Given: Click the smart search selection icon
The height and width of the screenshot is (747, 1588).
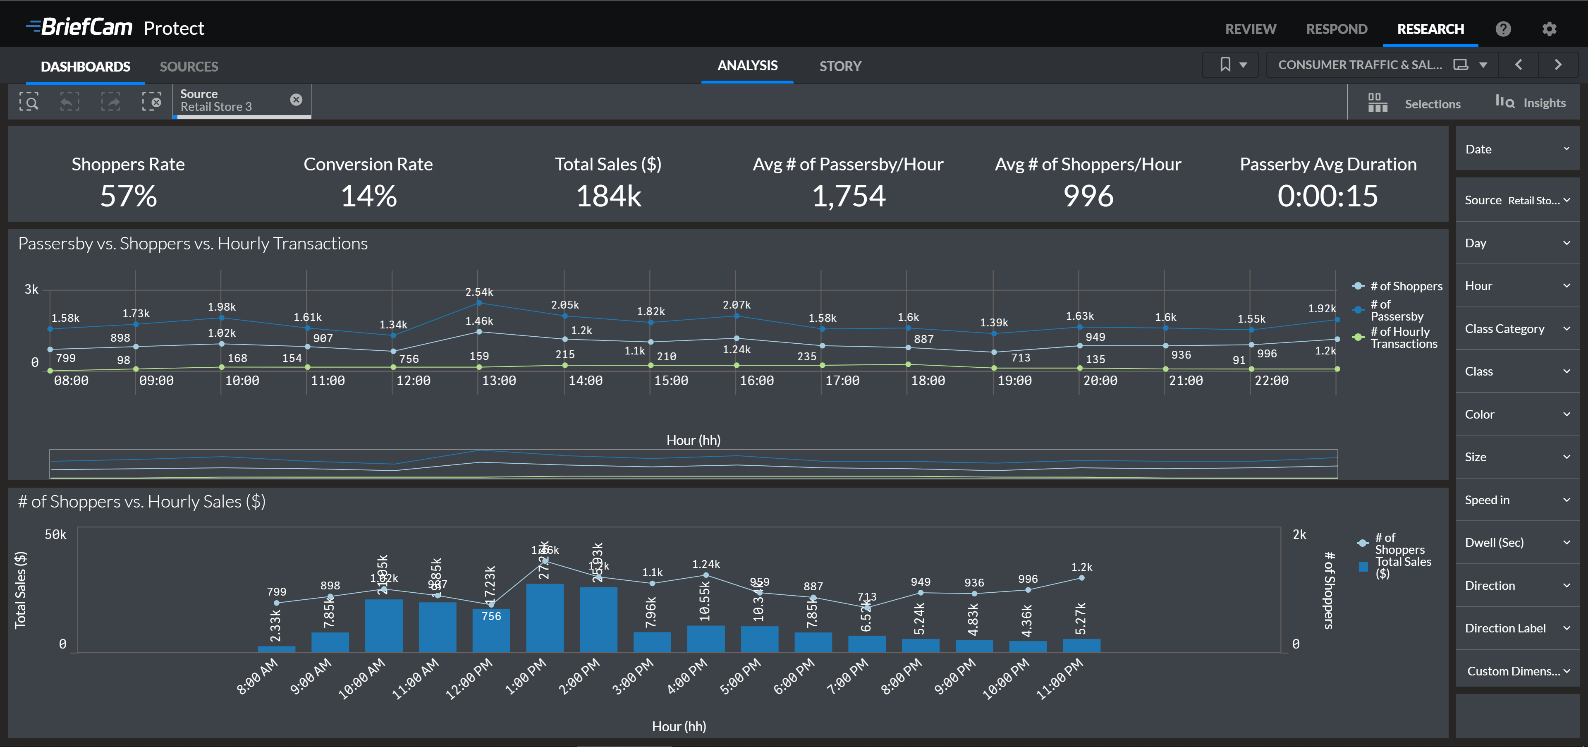Looking at the screenshot, I should (29, 102).
